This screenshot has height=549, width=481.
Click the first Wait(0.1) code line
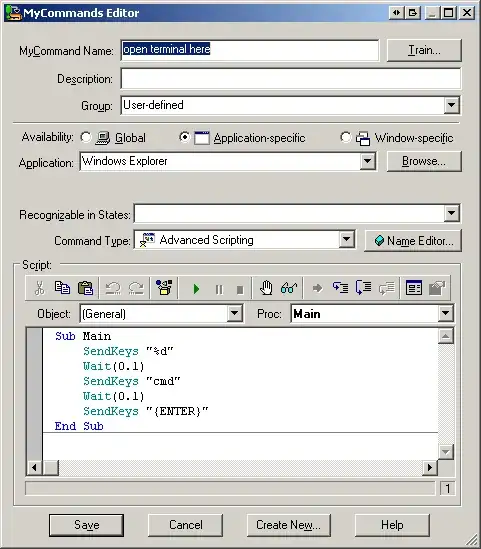pos(113,366)
